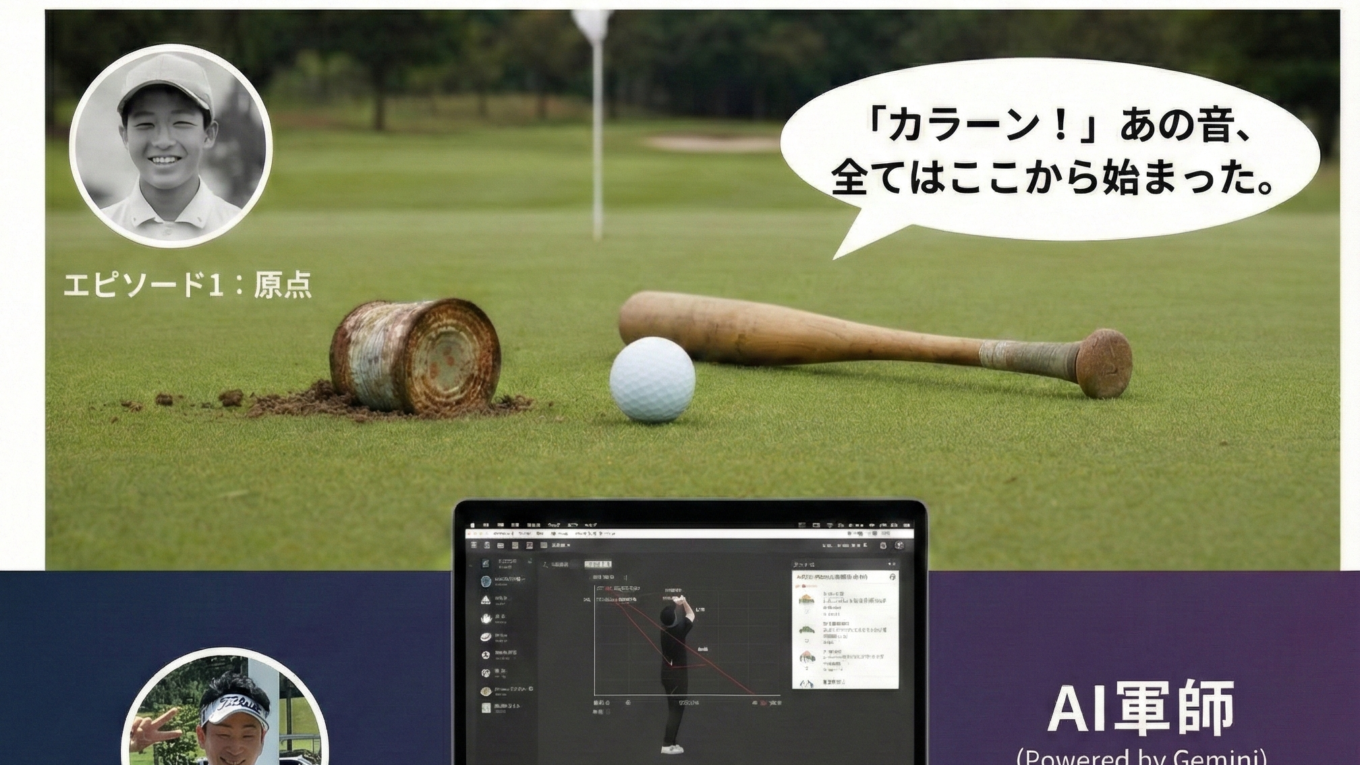
Task: Click the highlighted tab above the swing graph
Action: pos(598,565)
